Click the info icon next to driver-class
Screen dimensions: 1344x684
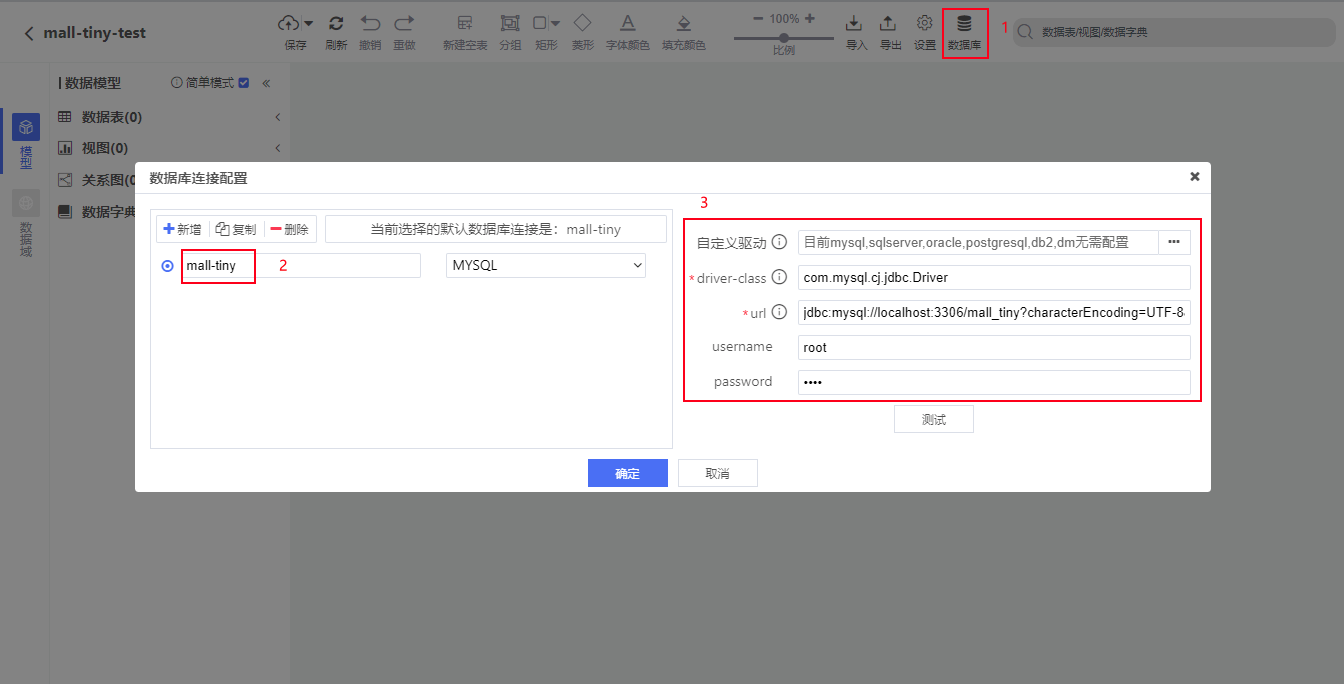click(x=779, y=277)
